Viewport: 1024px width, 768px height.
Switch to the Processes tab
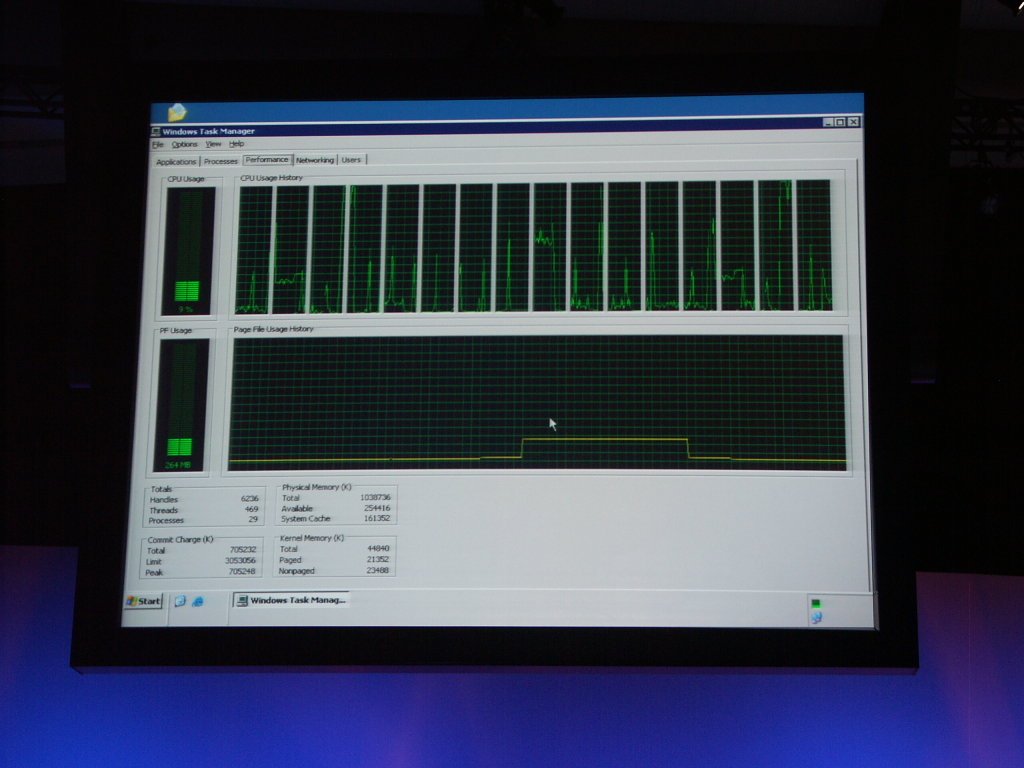click(221, 161)
